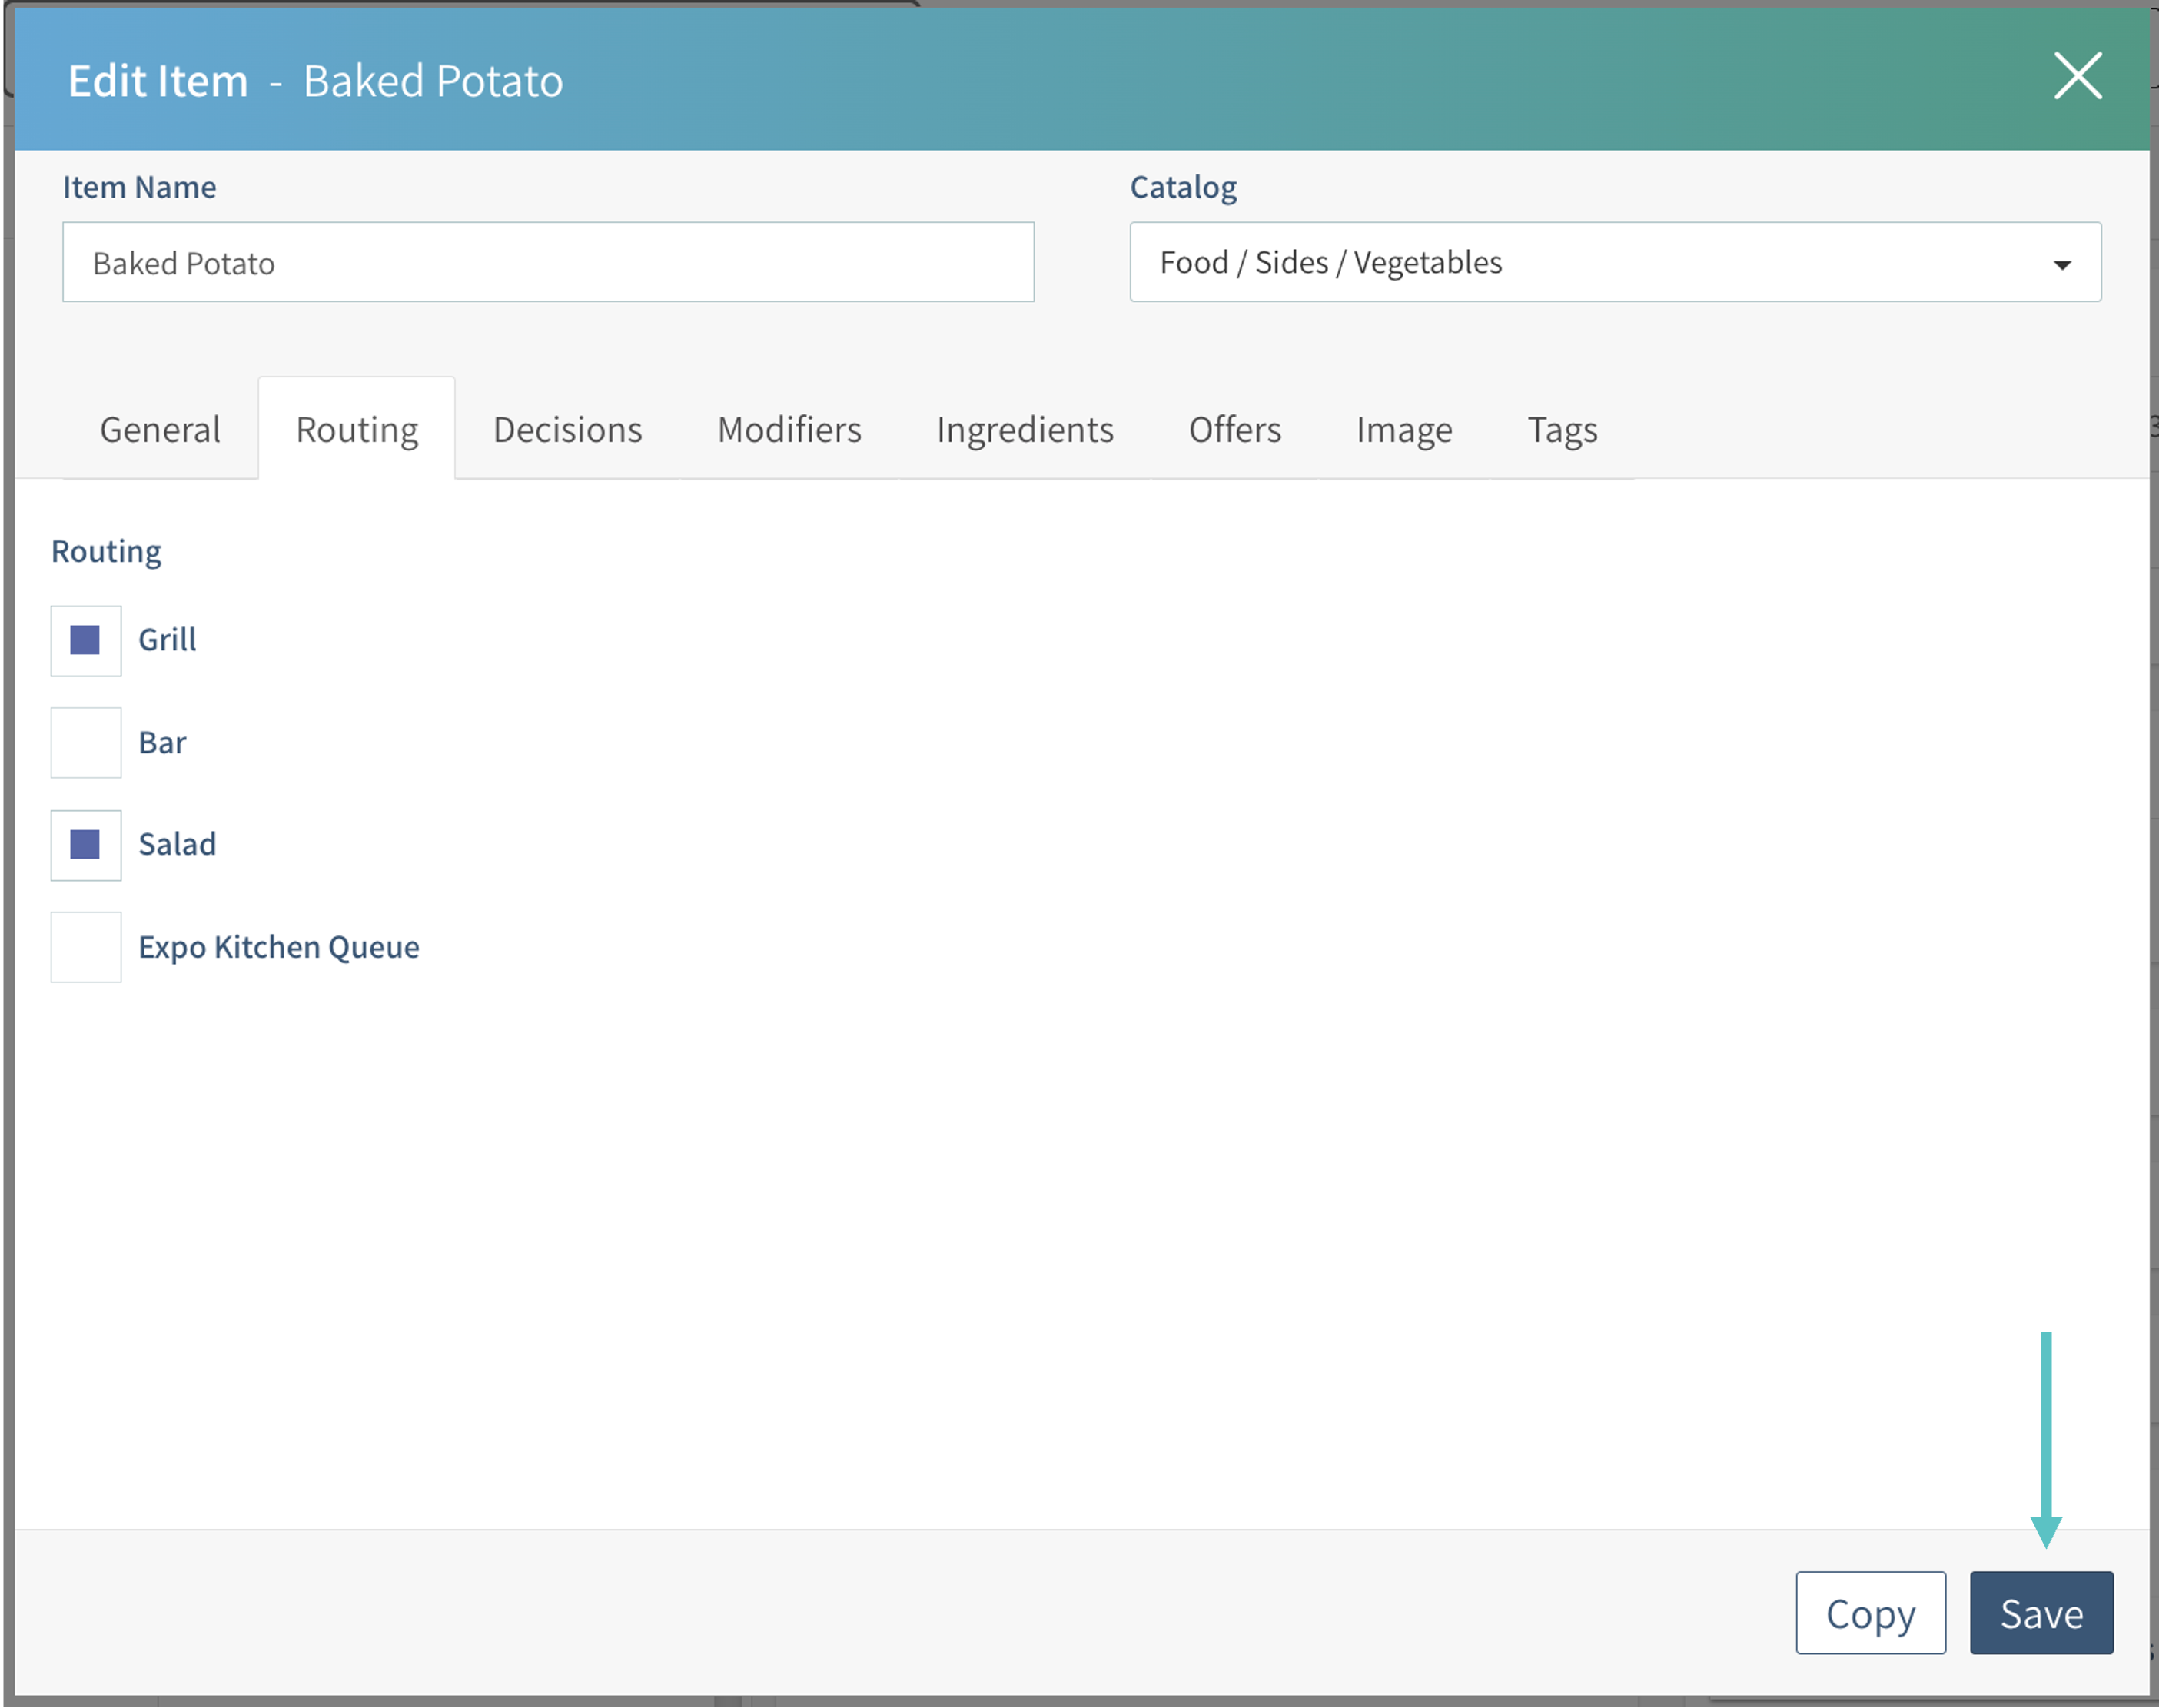Open the Decisions tab

pos(567,429)
